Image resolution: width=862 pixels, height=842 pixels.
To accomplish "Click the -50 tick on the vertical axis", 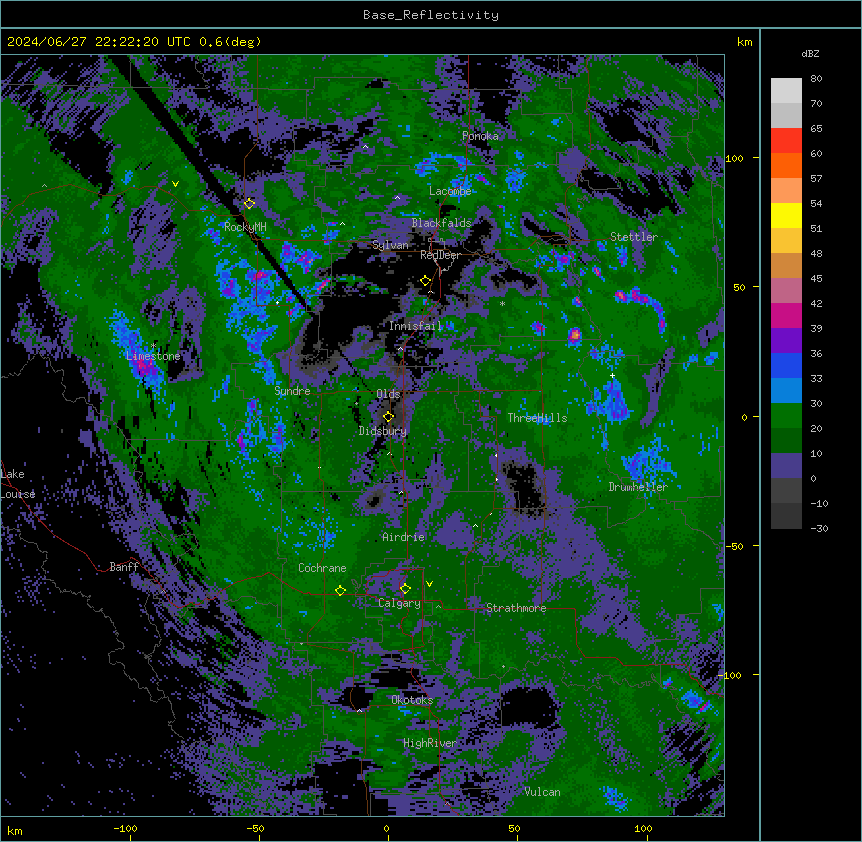I will [734, 546].
